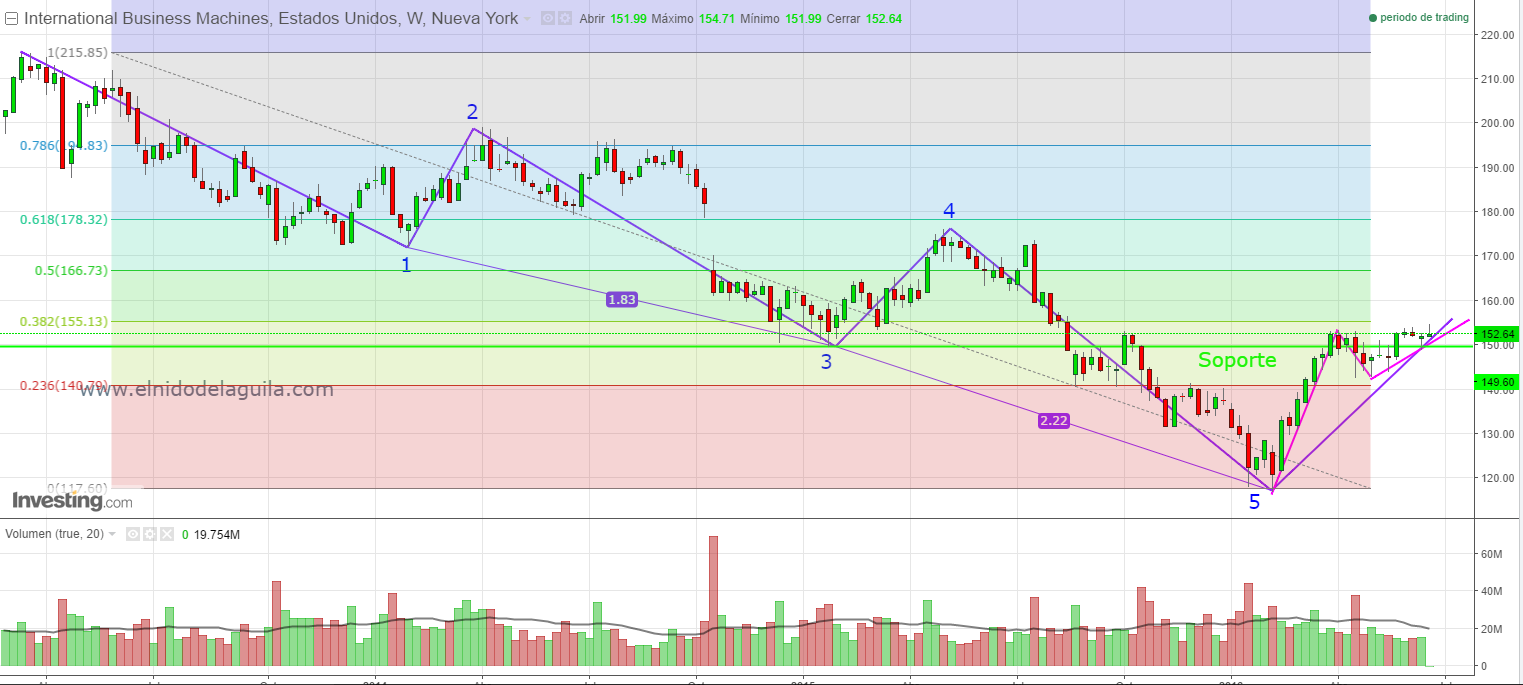Select wave label 2 on chart
1523x685 pixels.
pyautogui.click(x=472, y=111)
